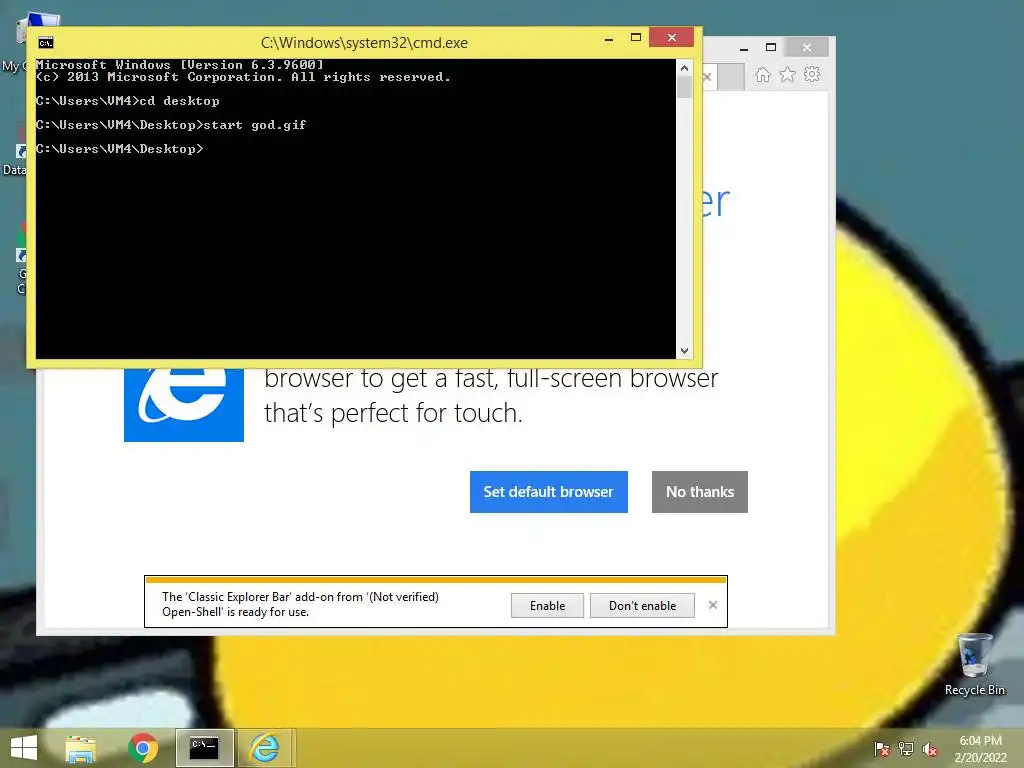Click the muted volume tray icon

click(x=930, y=749)
